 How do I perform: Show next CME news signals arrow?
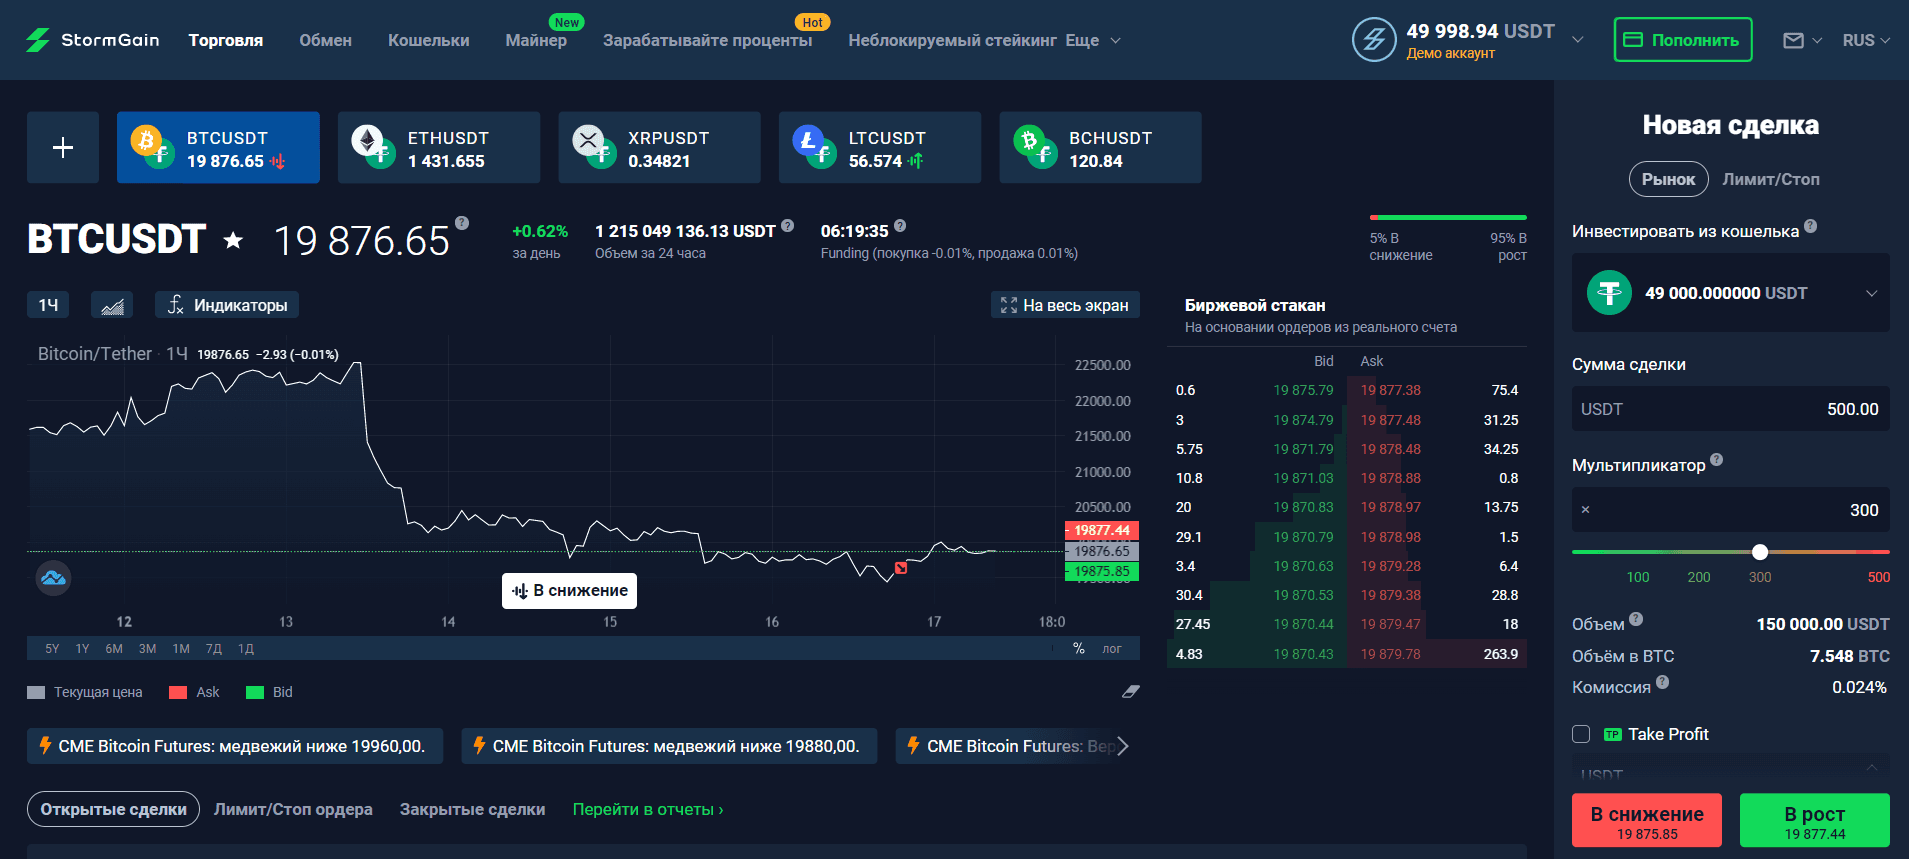click(1123, 746)
